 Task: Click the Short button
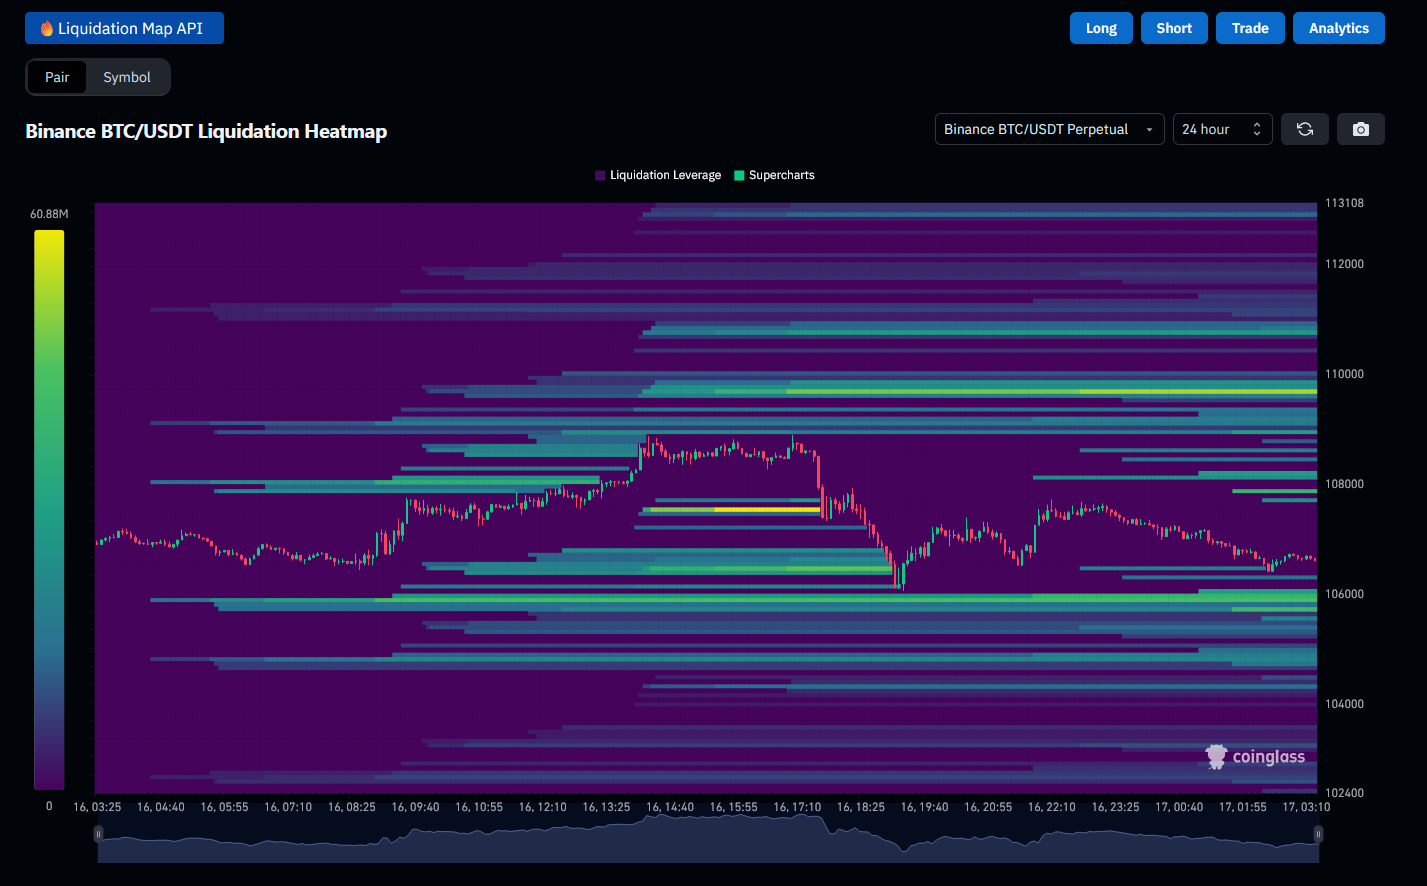point(1174,28)
